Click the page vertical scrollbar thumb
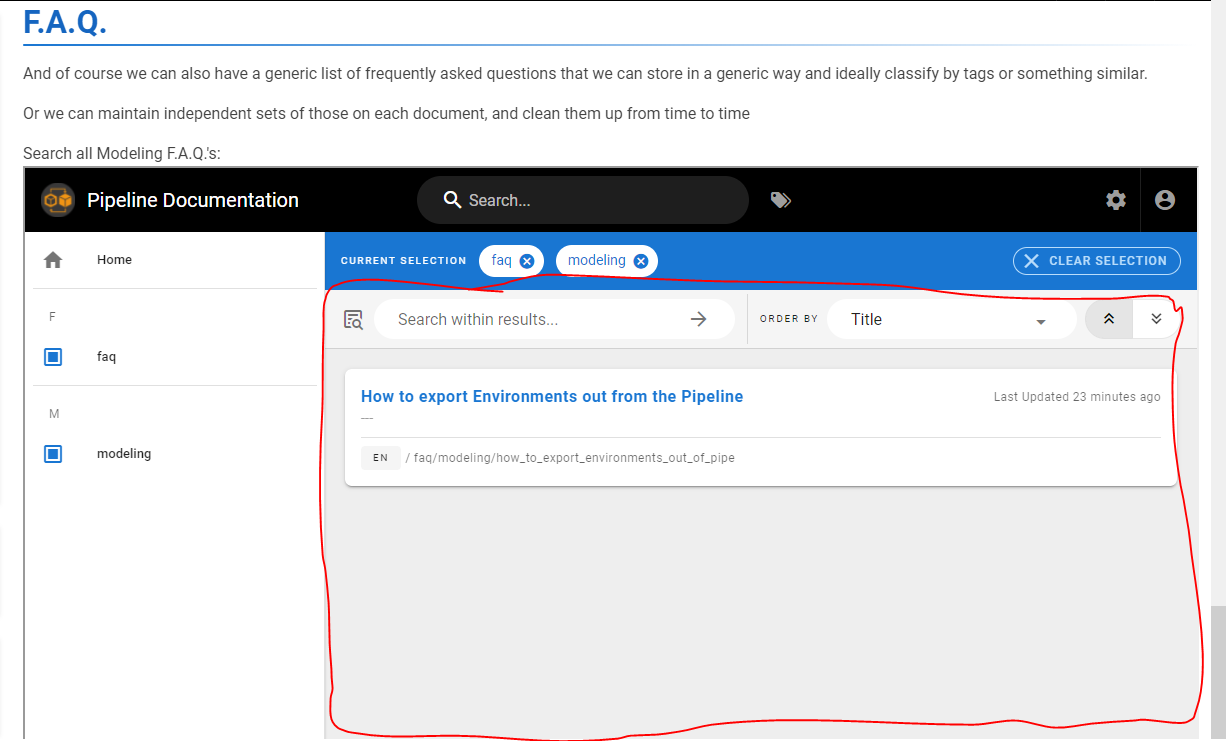Screen dimensions: 1226x741 [1218, 672]
